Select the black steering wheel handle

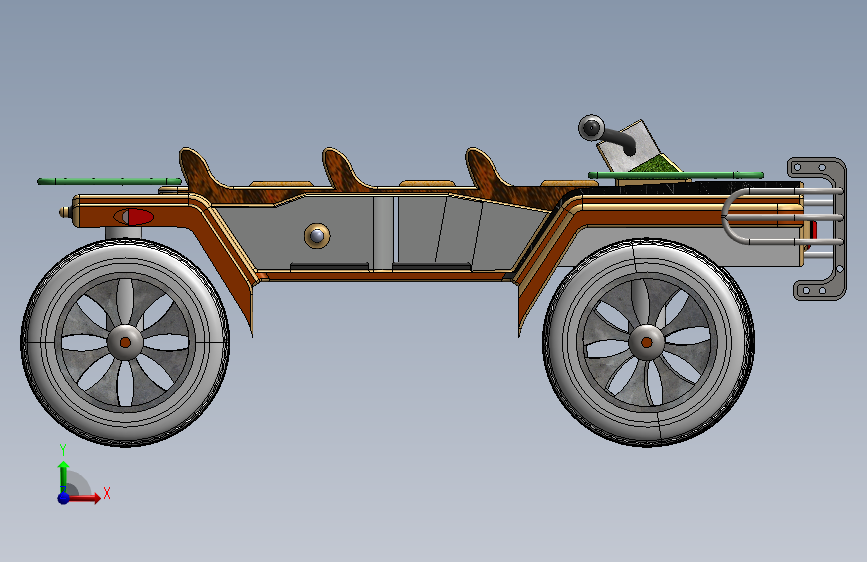coord(606,134)
